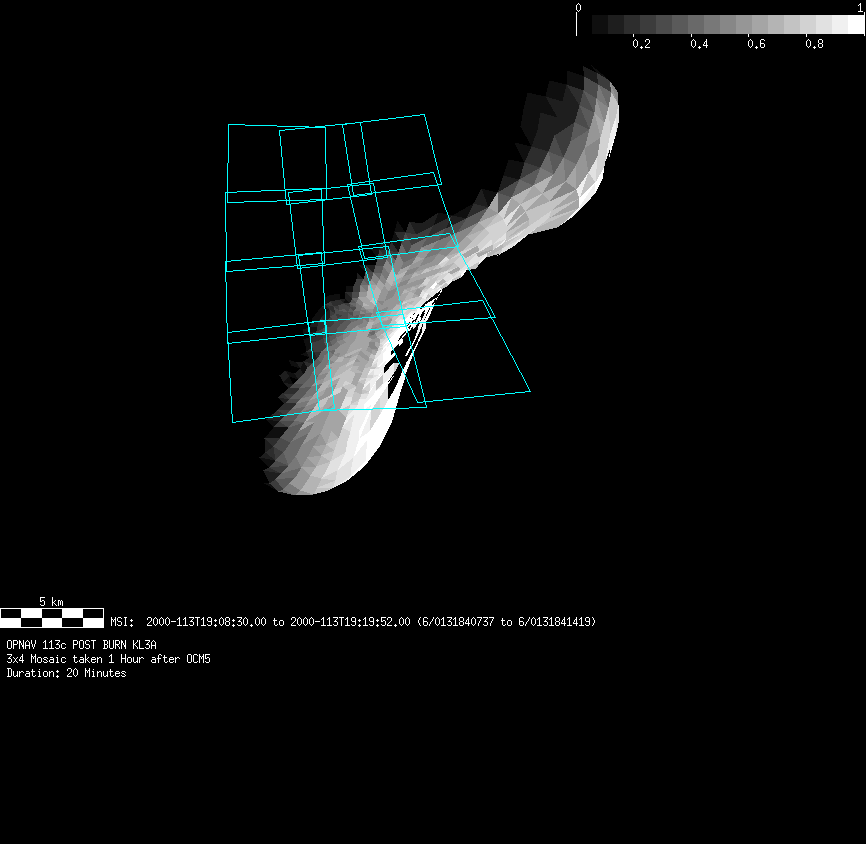Click the 0 minimum marker on the colorbar
The image size is (866, 844).
[x=578, y=8]
